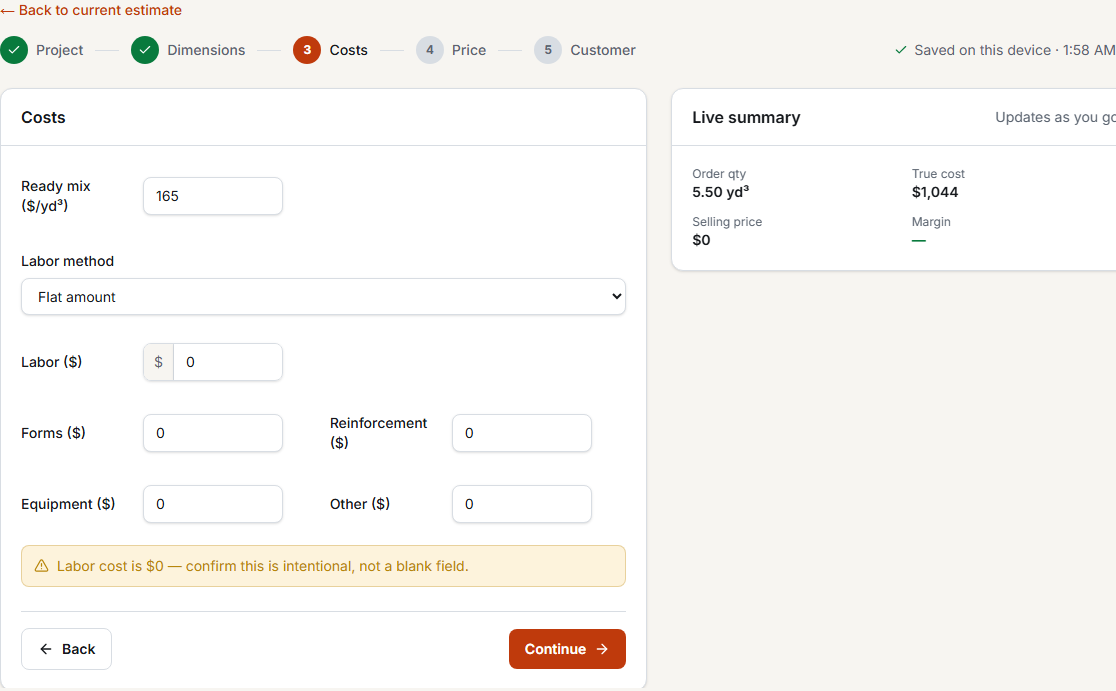The height and width of the screenshot is (691, 1116).
Task: Click the Updates as you go text
Action: click(x=1055, y=117)
